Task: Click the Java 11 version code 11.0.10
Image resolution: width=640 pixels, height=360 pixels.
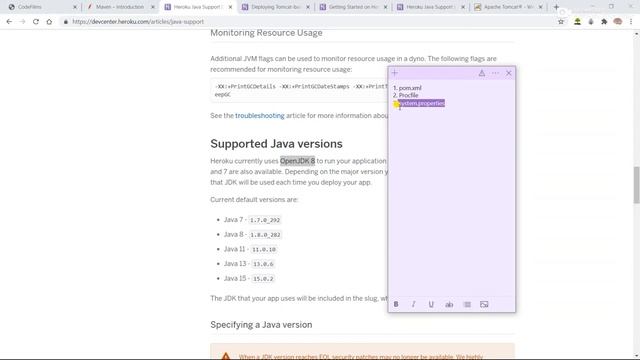Action: pyautogui.click(x=264, y=249)
